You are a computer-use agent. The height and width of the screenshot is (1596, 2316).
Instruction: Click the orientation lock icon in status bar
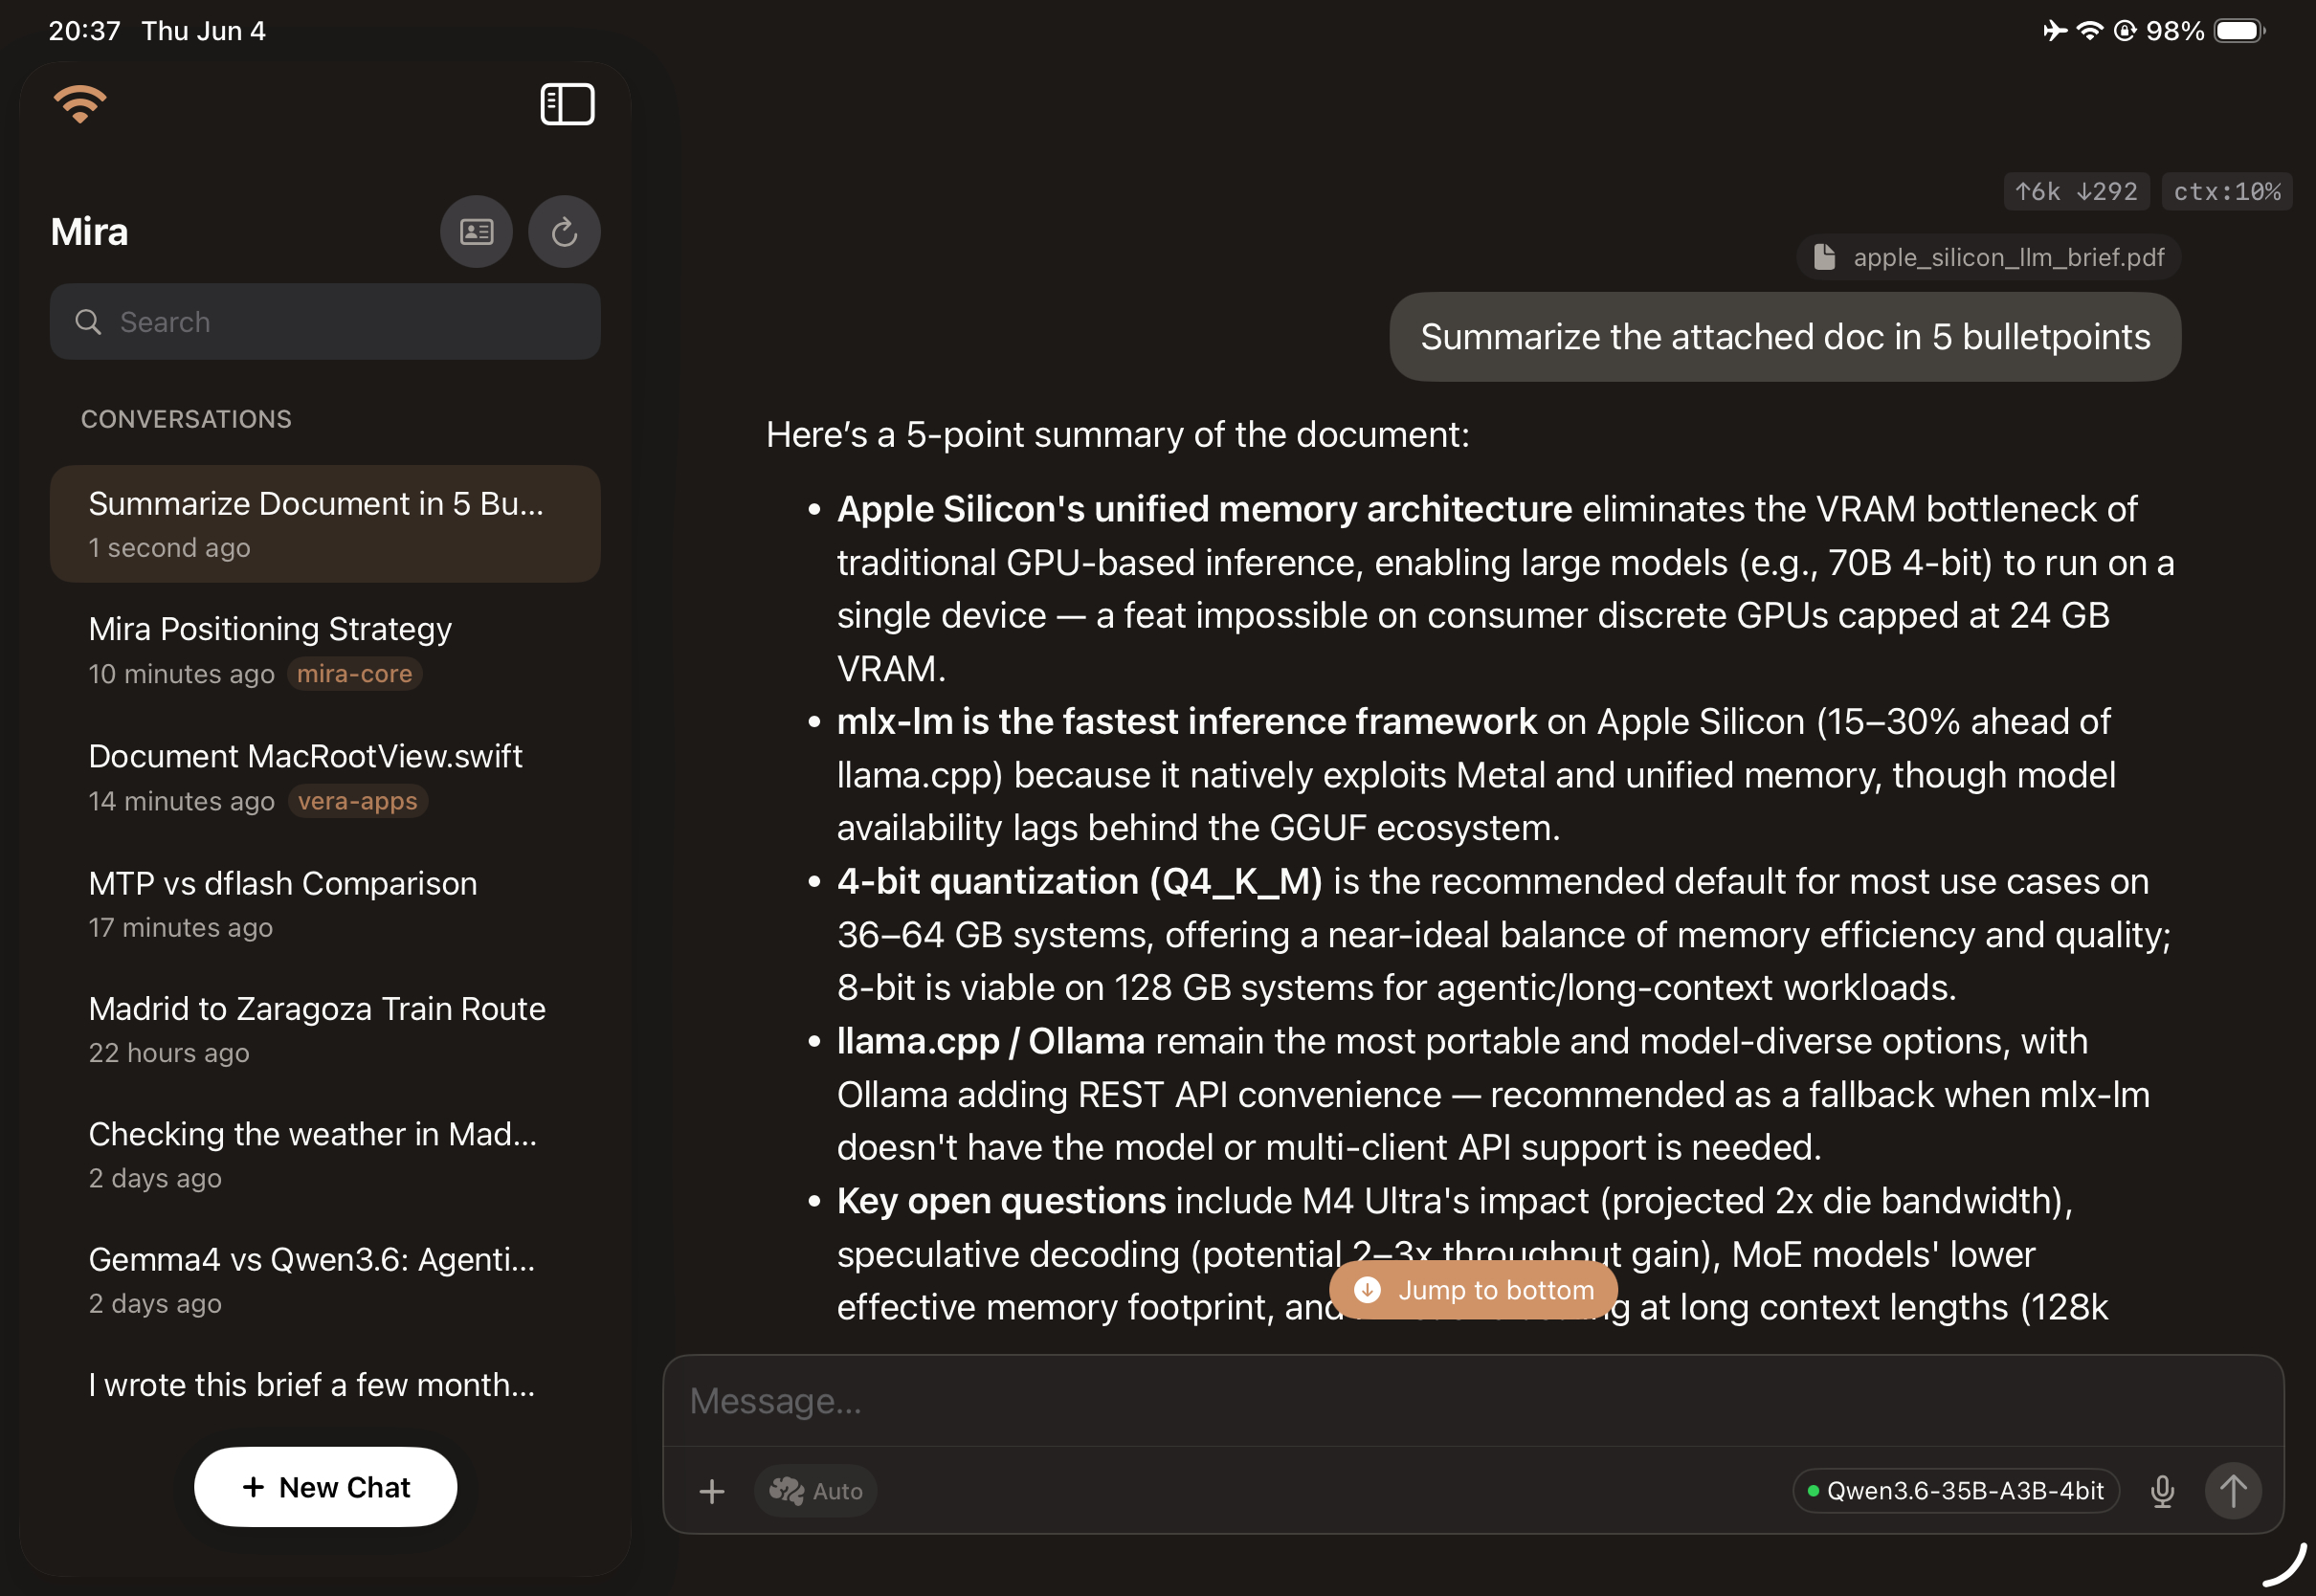(2125, 31)
